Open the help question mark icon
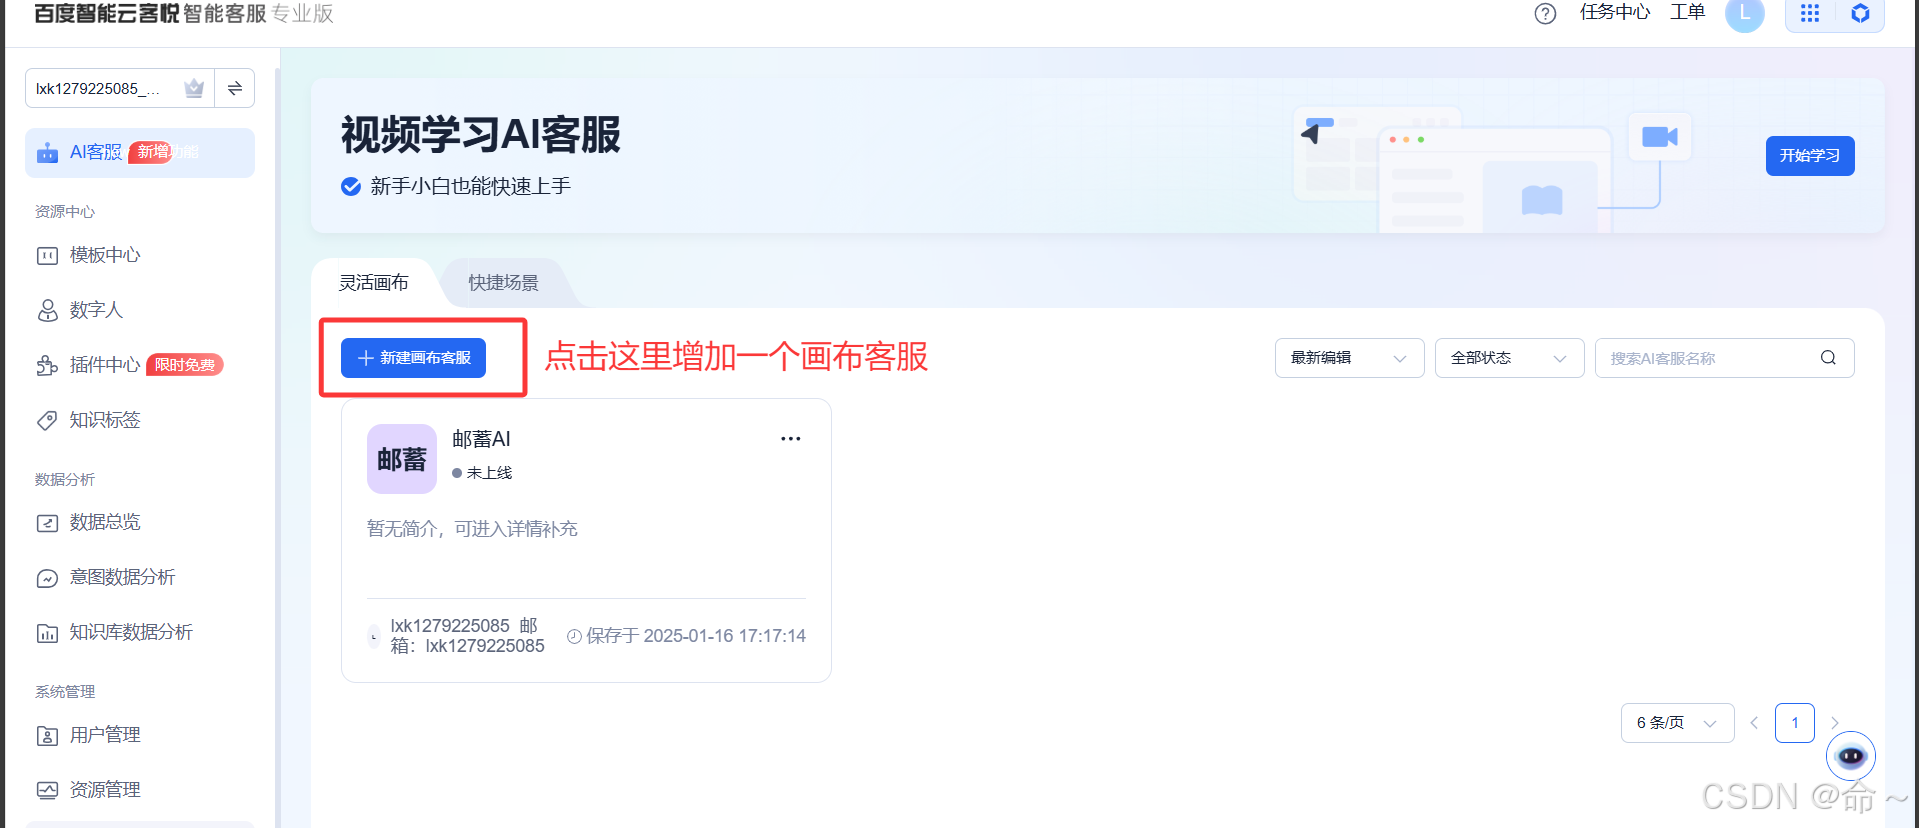Viewport: 1919px width, 828px height. click(1545, 14)
